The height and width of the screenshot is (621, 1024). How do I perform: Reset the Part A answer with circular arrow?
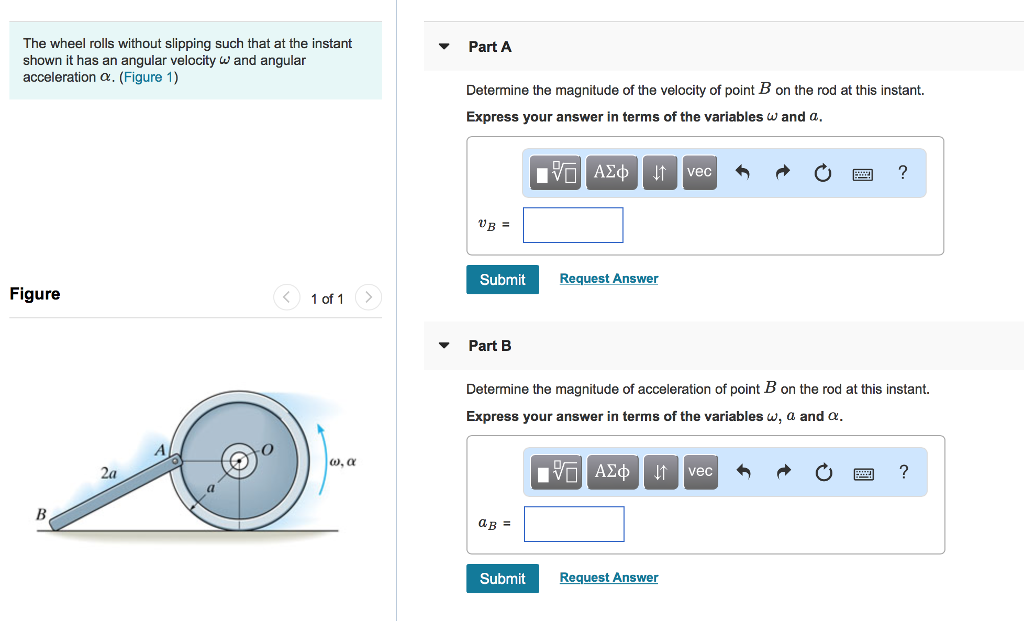tap(823, 172)
